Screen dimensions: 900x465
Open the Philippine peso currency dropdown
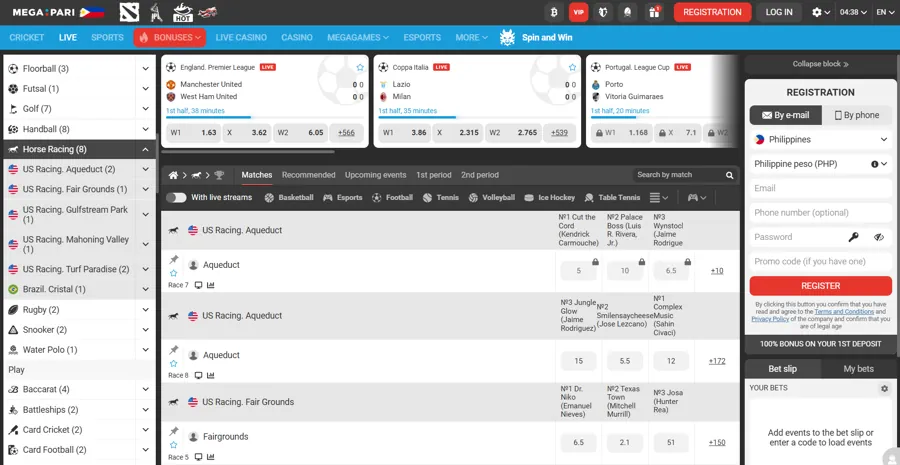point(821,164)
